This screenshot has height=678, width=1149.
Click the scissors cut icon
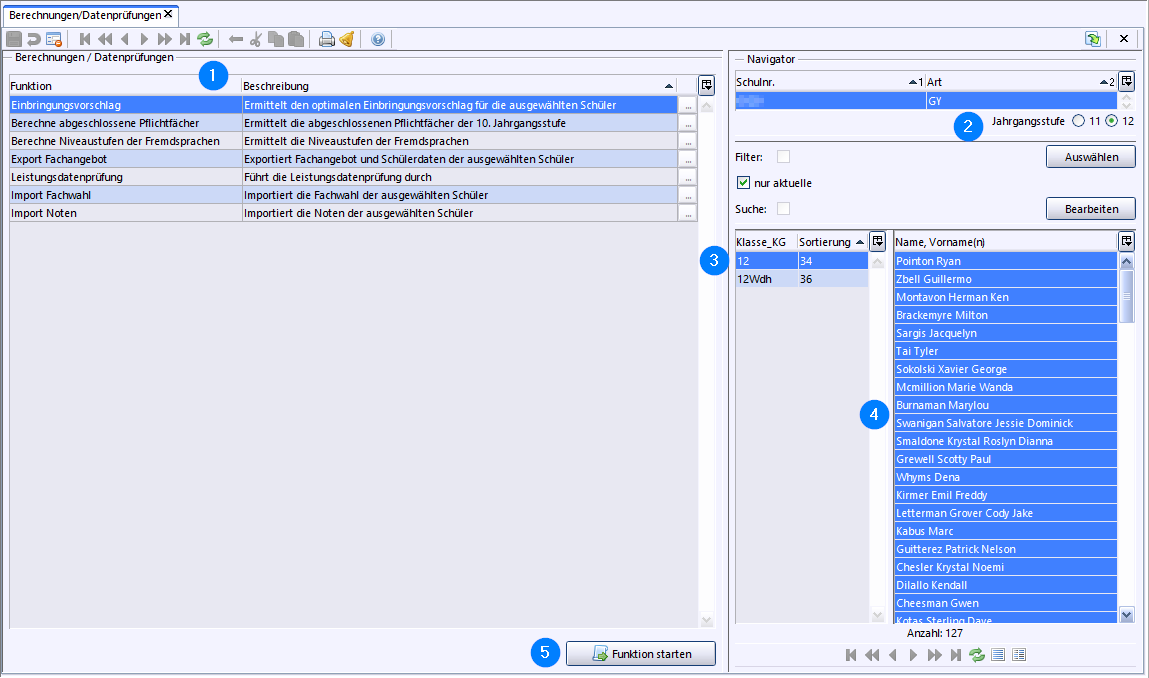[256, 39]
